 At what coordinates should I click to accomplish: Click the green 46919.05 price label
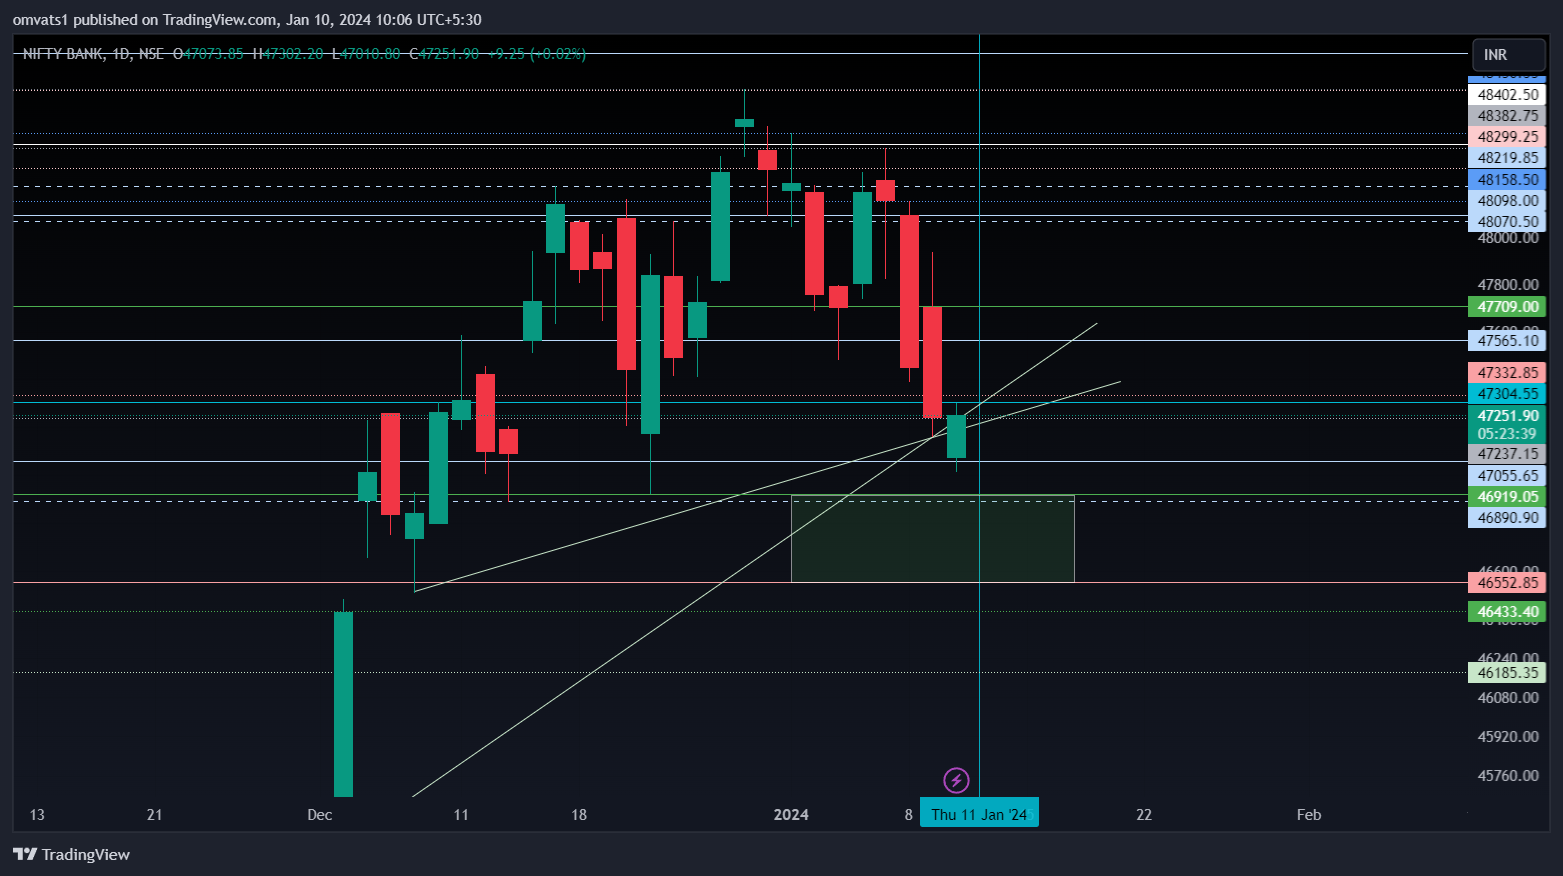1507,497
